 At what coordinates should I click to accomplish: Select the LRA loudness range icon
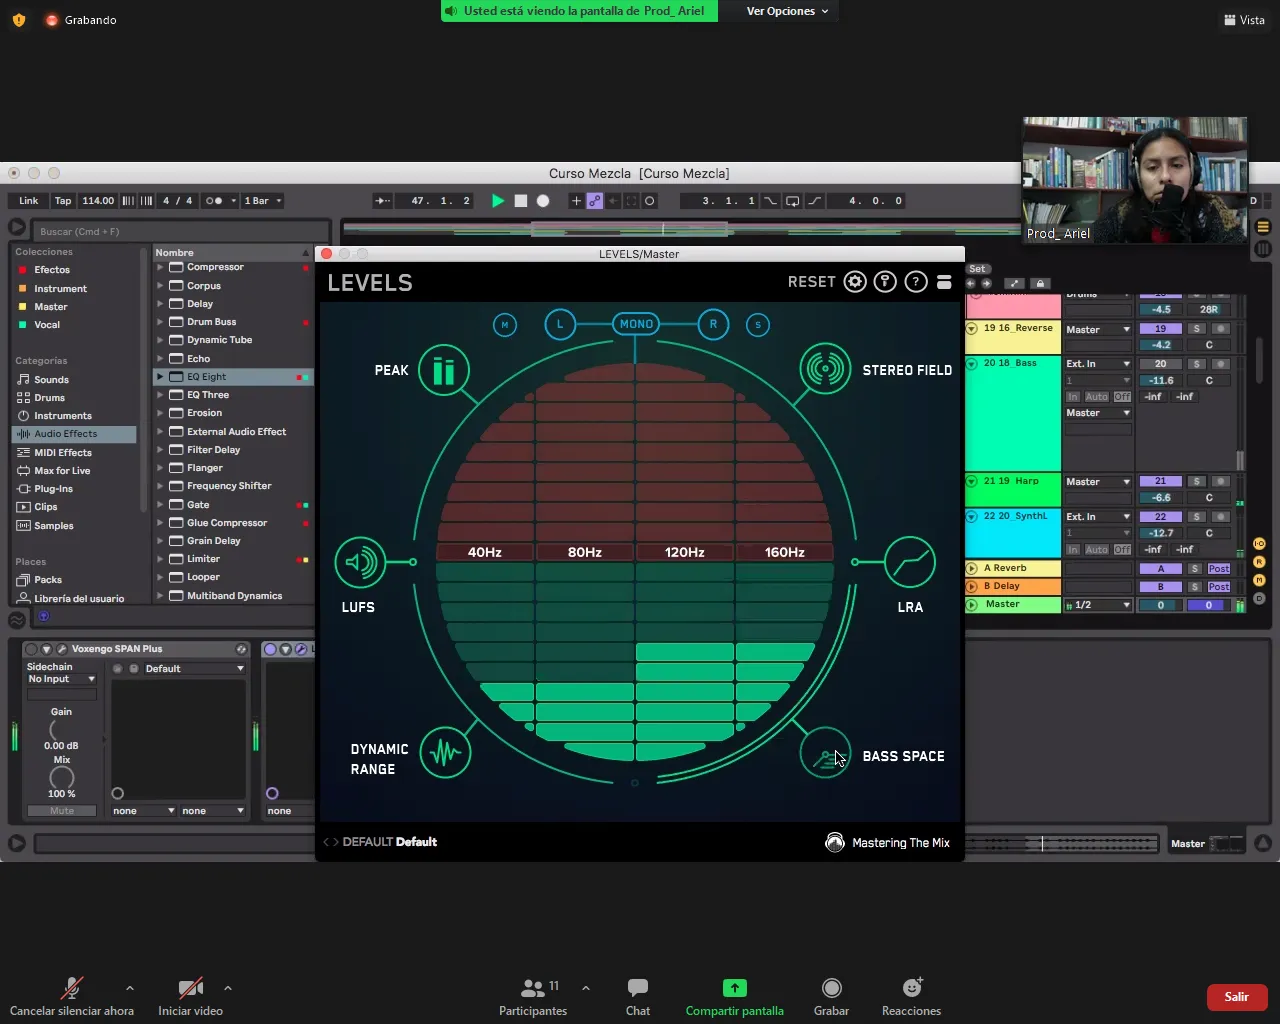point(910,562)
